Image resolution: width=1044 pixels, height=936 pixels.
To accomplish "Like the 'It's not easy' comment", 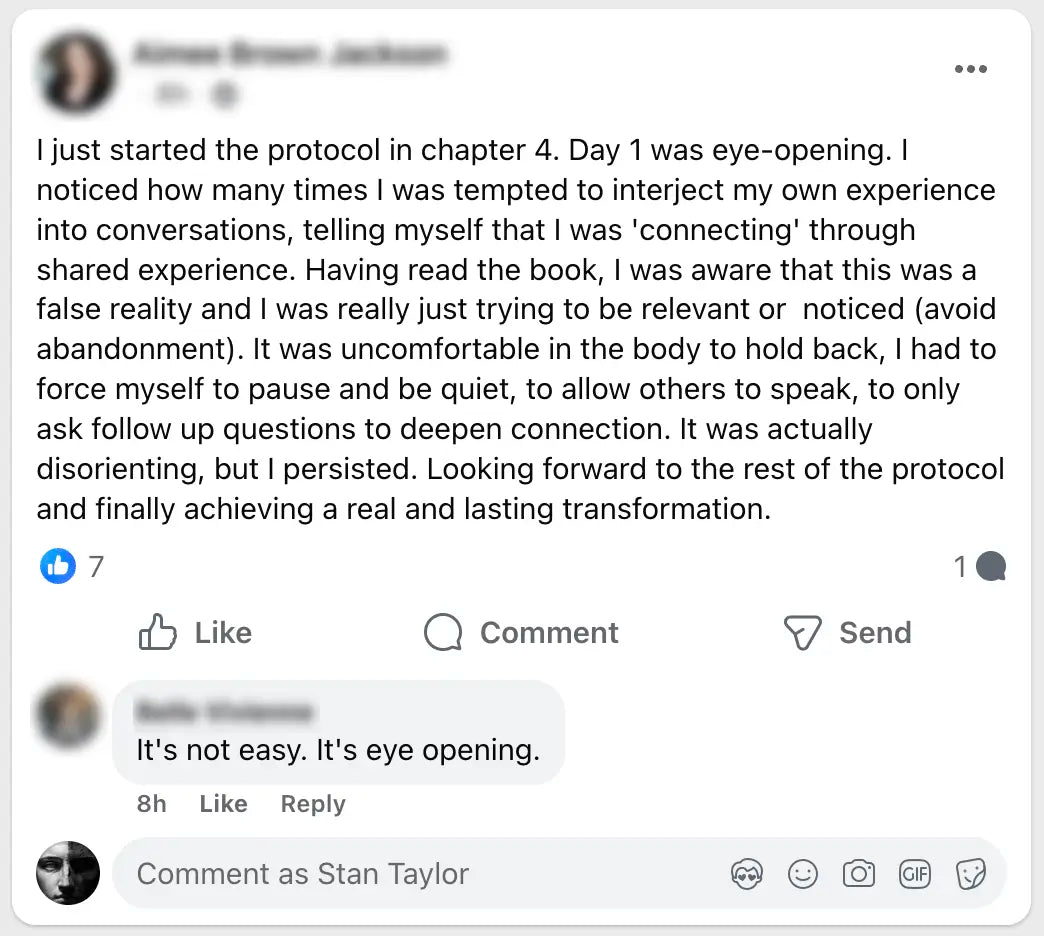I will click(223, 804).
